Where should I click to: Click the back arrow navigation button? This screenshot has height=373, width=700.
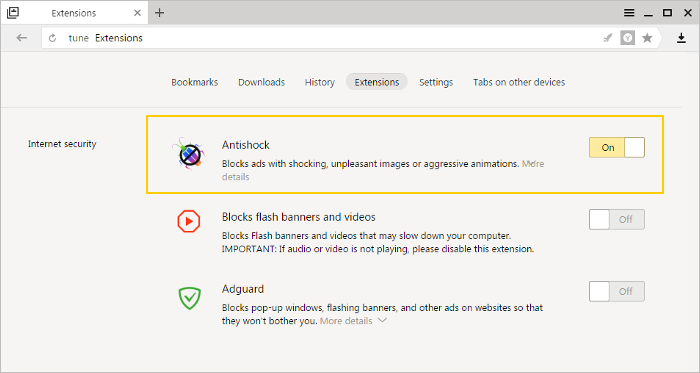(x=21, y=38)
